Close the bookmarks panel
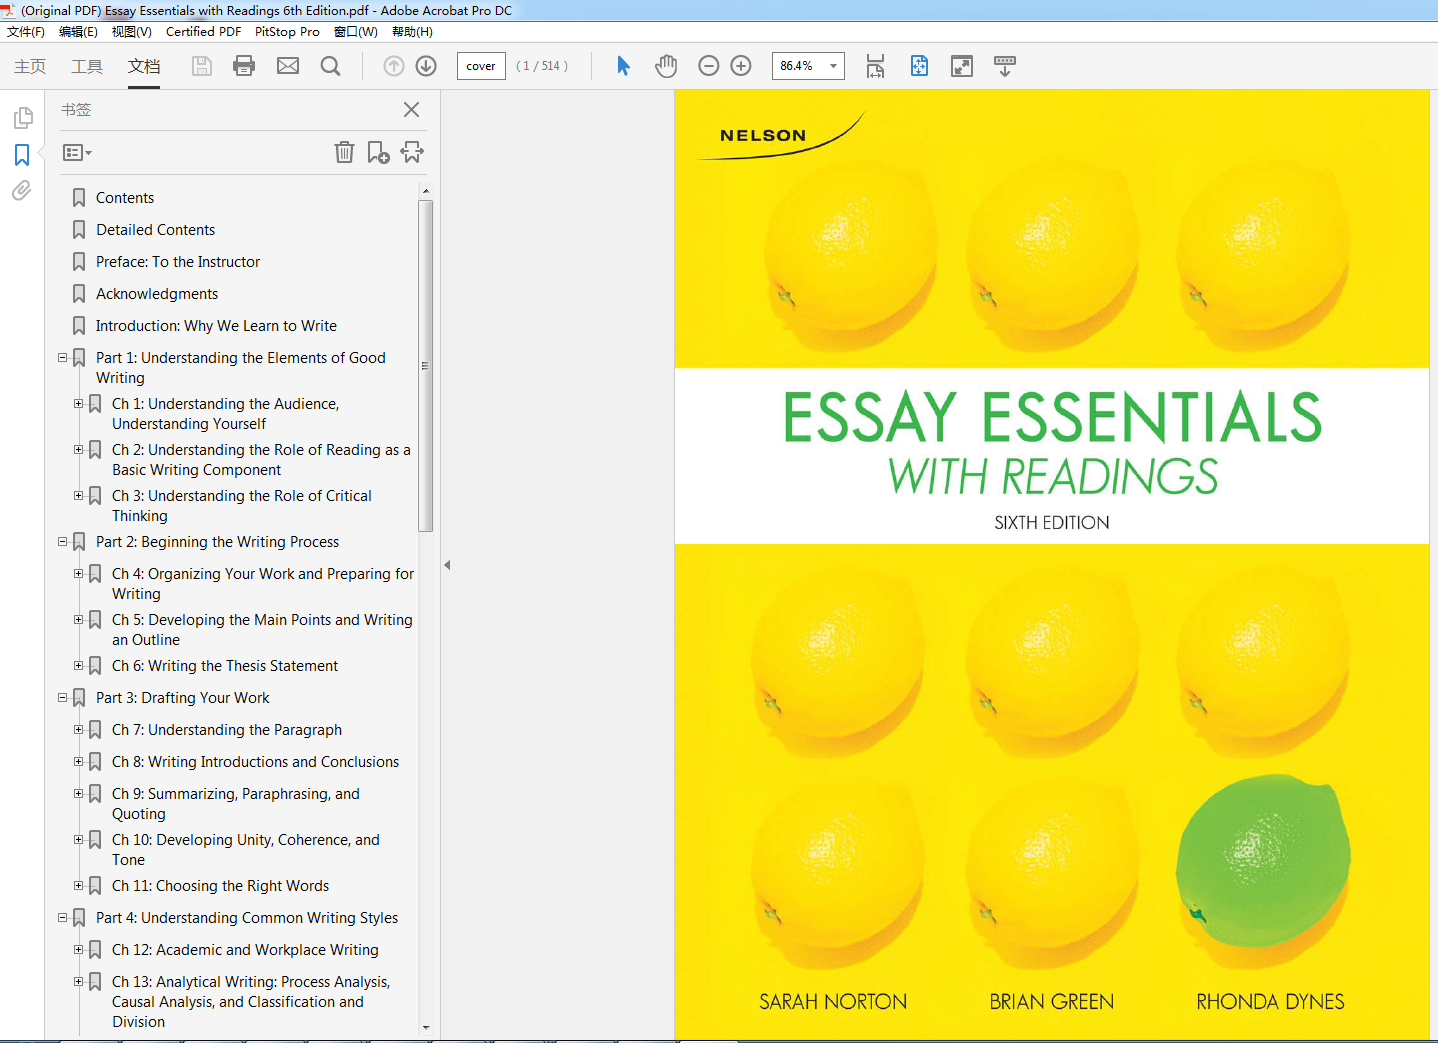 coord(411,110)
